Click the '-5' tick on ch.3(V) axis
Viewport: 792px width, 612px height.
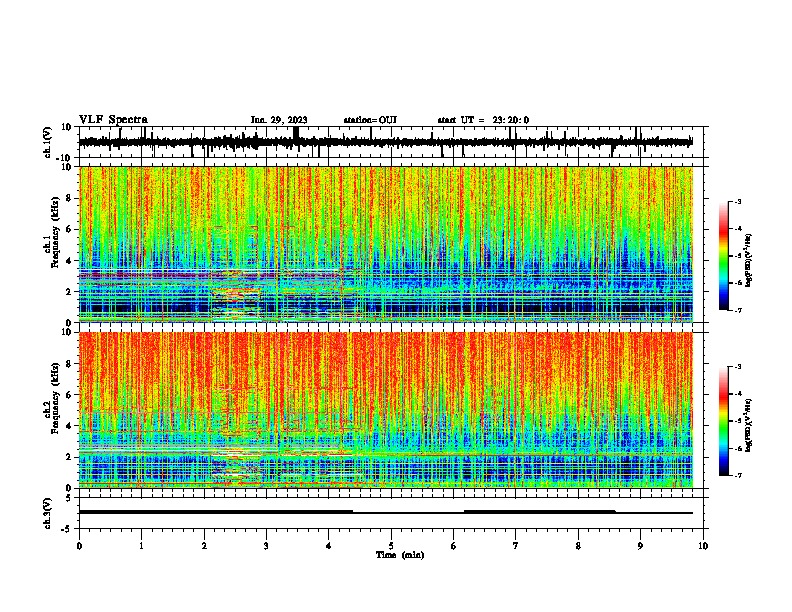coord(68,529)
